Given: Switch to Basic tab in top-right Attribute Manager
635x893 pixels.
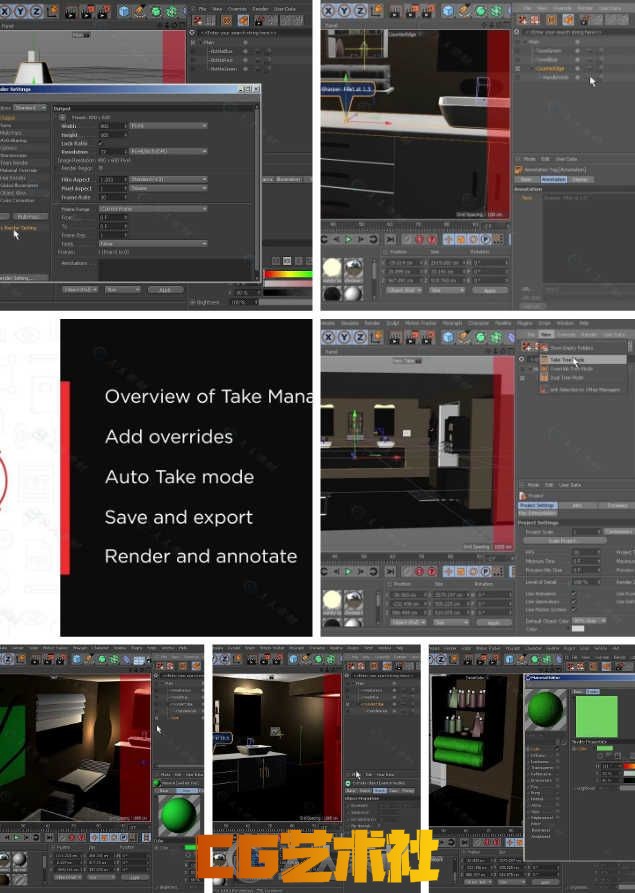Looking at the screenshot, I should pyautogui.click(x=526, y=179).
